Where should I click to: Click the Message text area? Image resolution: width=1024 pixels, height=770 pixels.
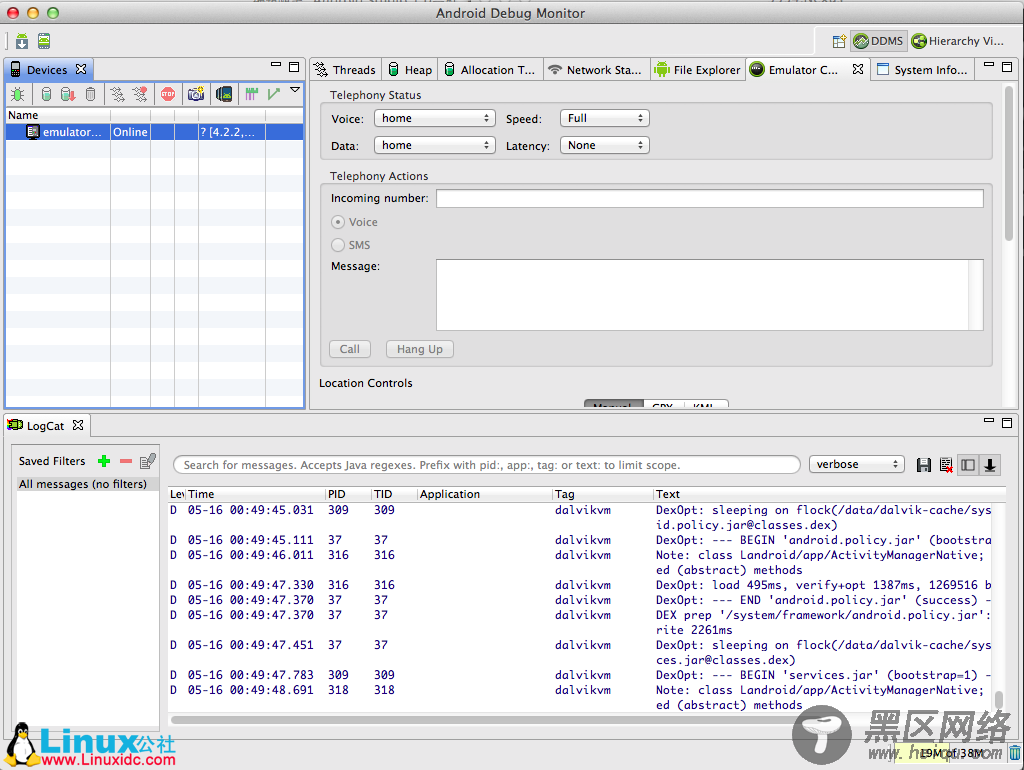(709, 295)
